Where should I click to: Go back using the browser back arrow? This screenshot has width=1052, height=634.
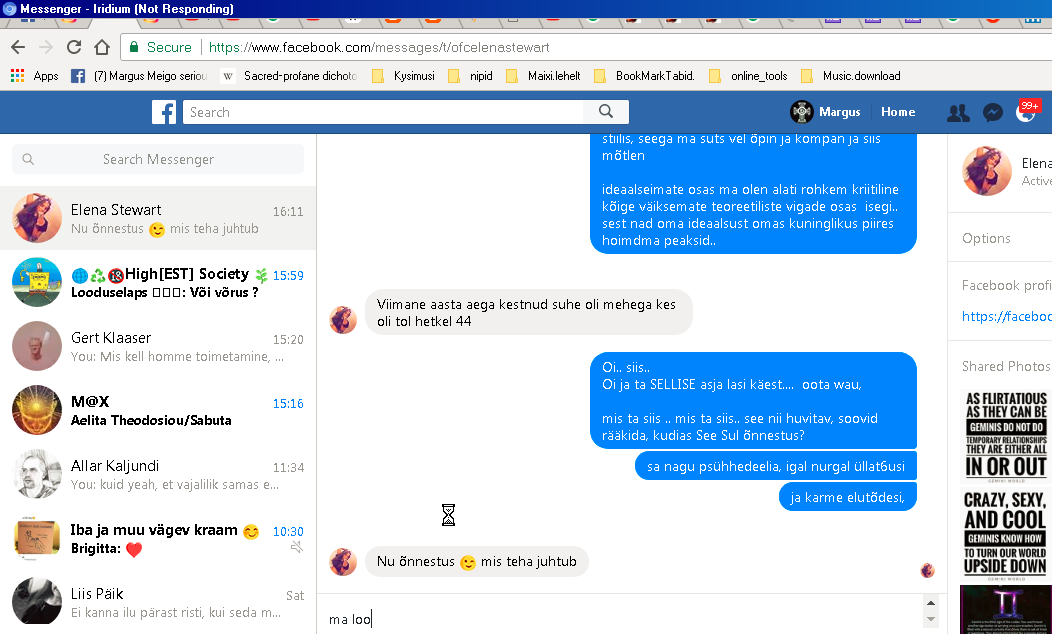(x=18, y=47)
